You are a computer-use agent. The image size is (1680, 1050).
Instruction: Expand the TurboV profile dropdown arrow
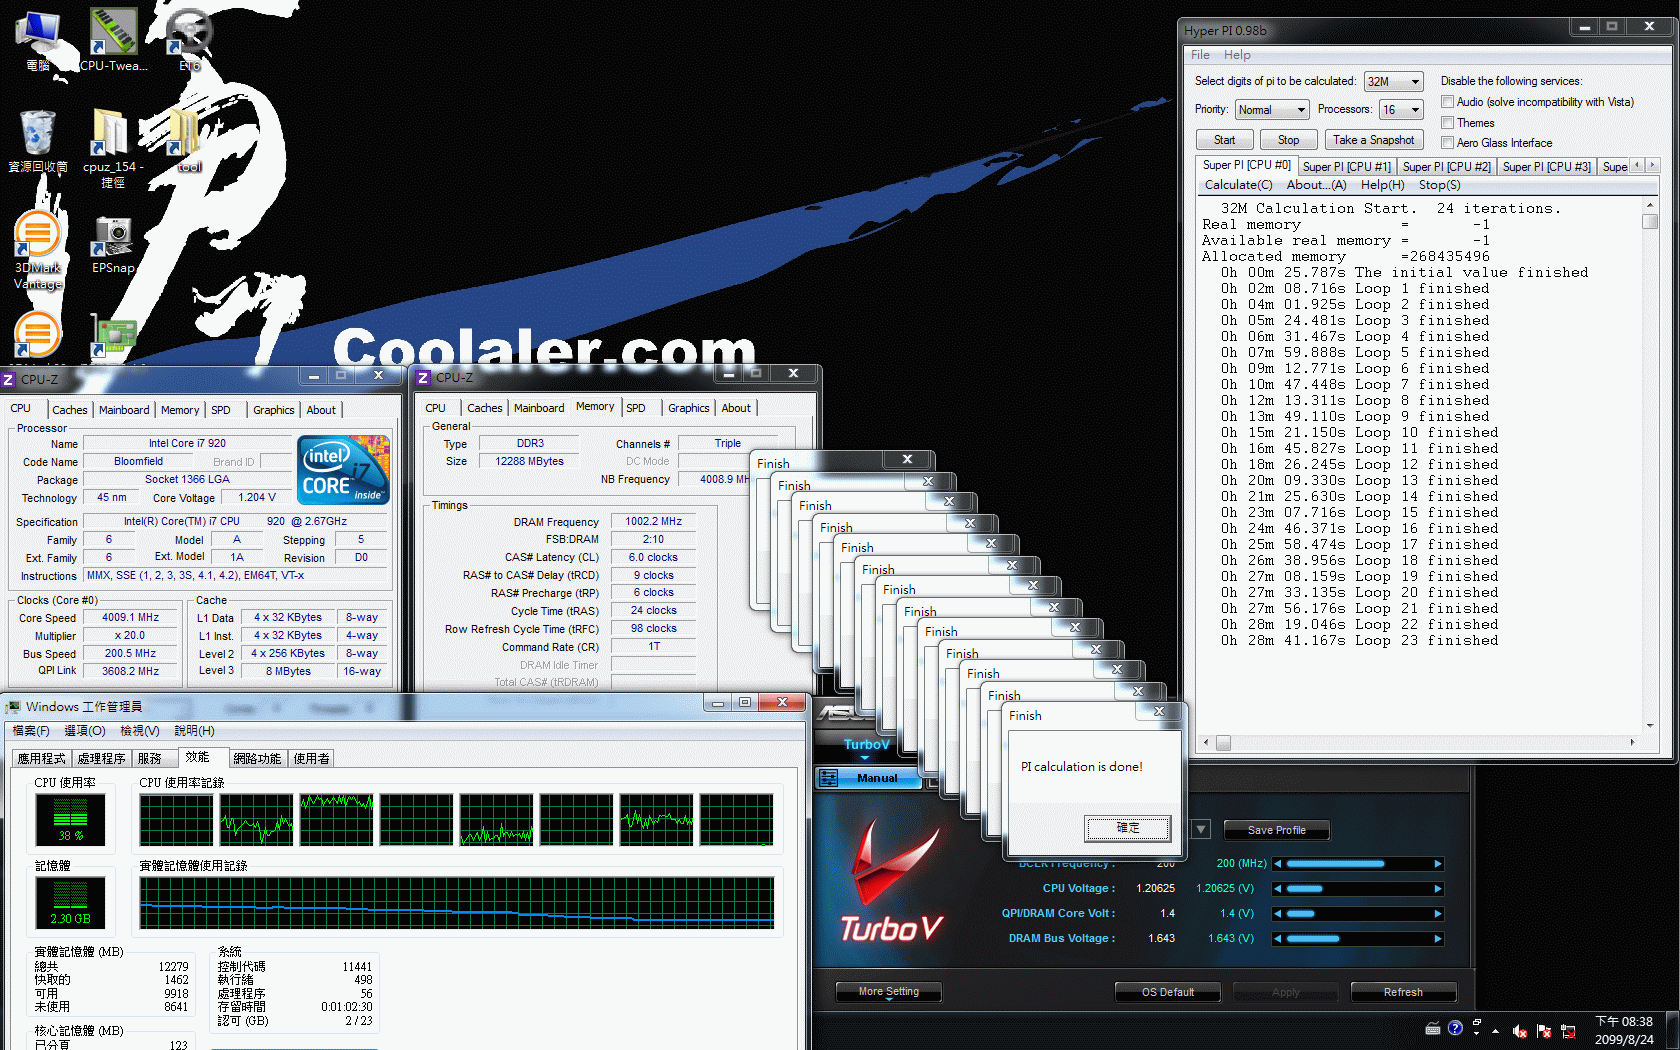[1202, 829]
